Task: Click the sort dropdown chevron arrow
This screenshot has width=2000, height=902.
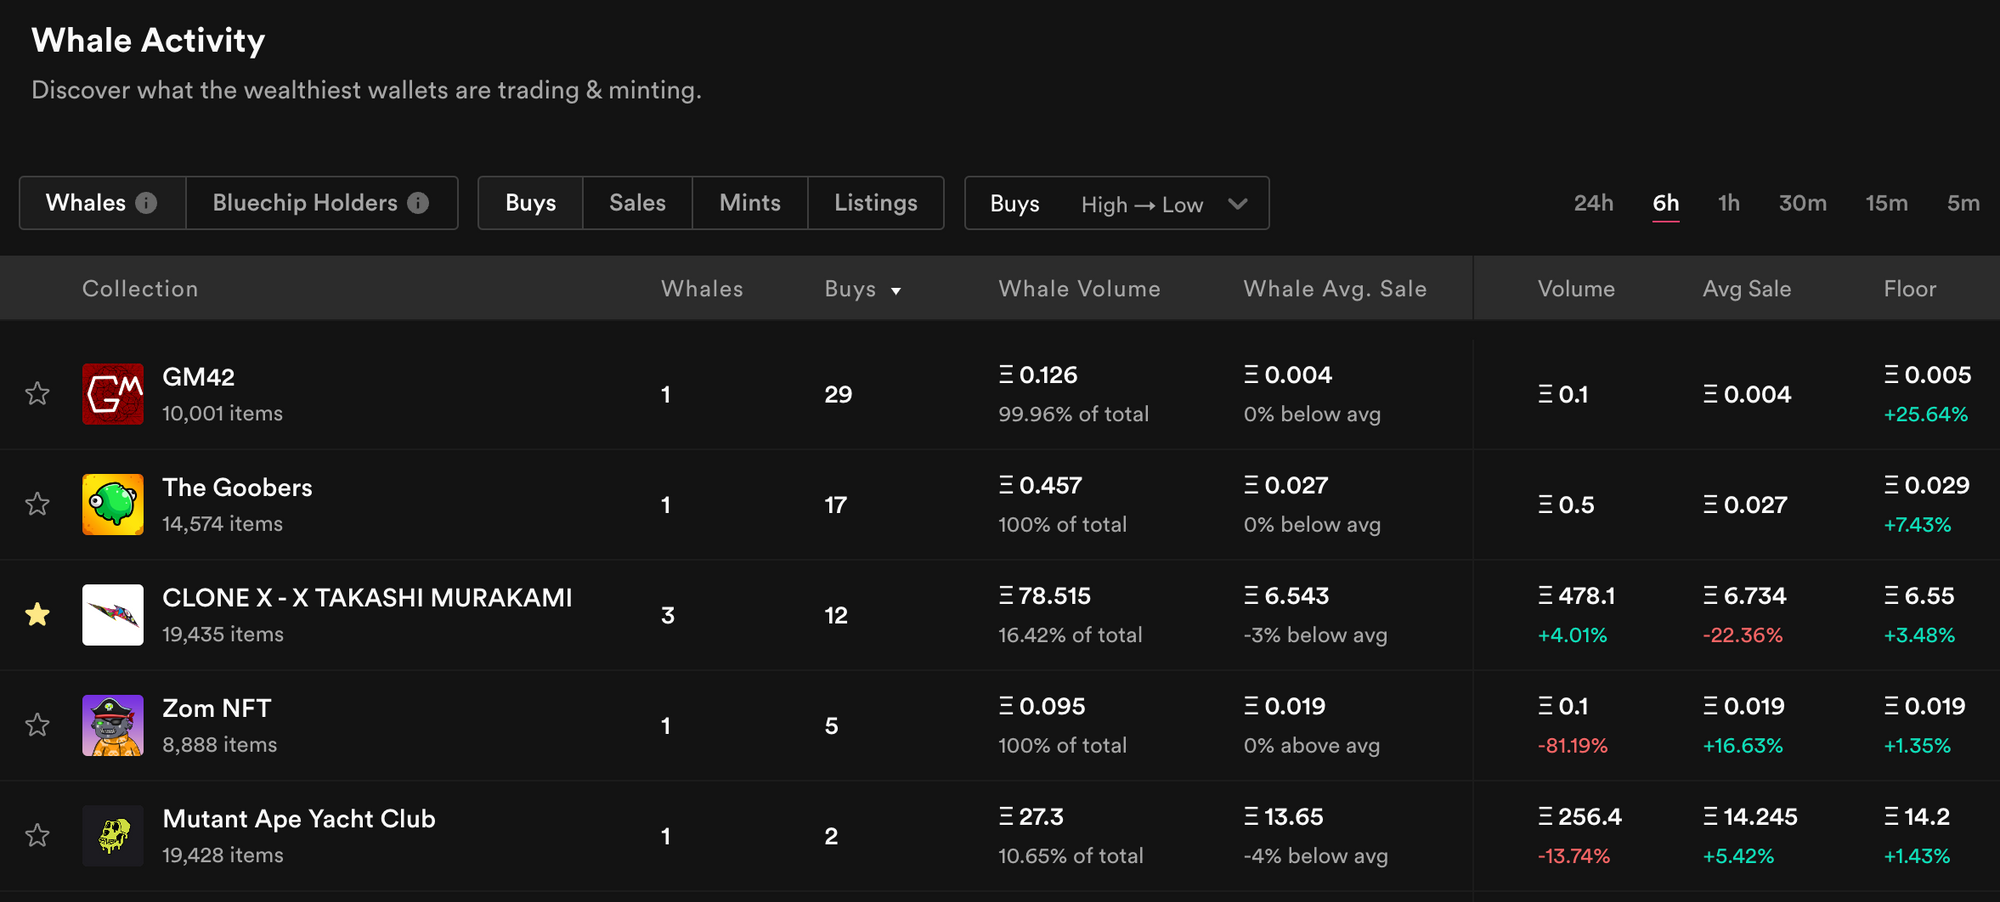Action: pyautogui.click(x=1238, y=204)
